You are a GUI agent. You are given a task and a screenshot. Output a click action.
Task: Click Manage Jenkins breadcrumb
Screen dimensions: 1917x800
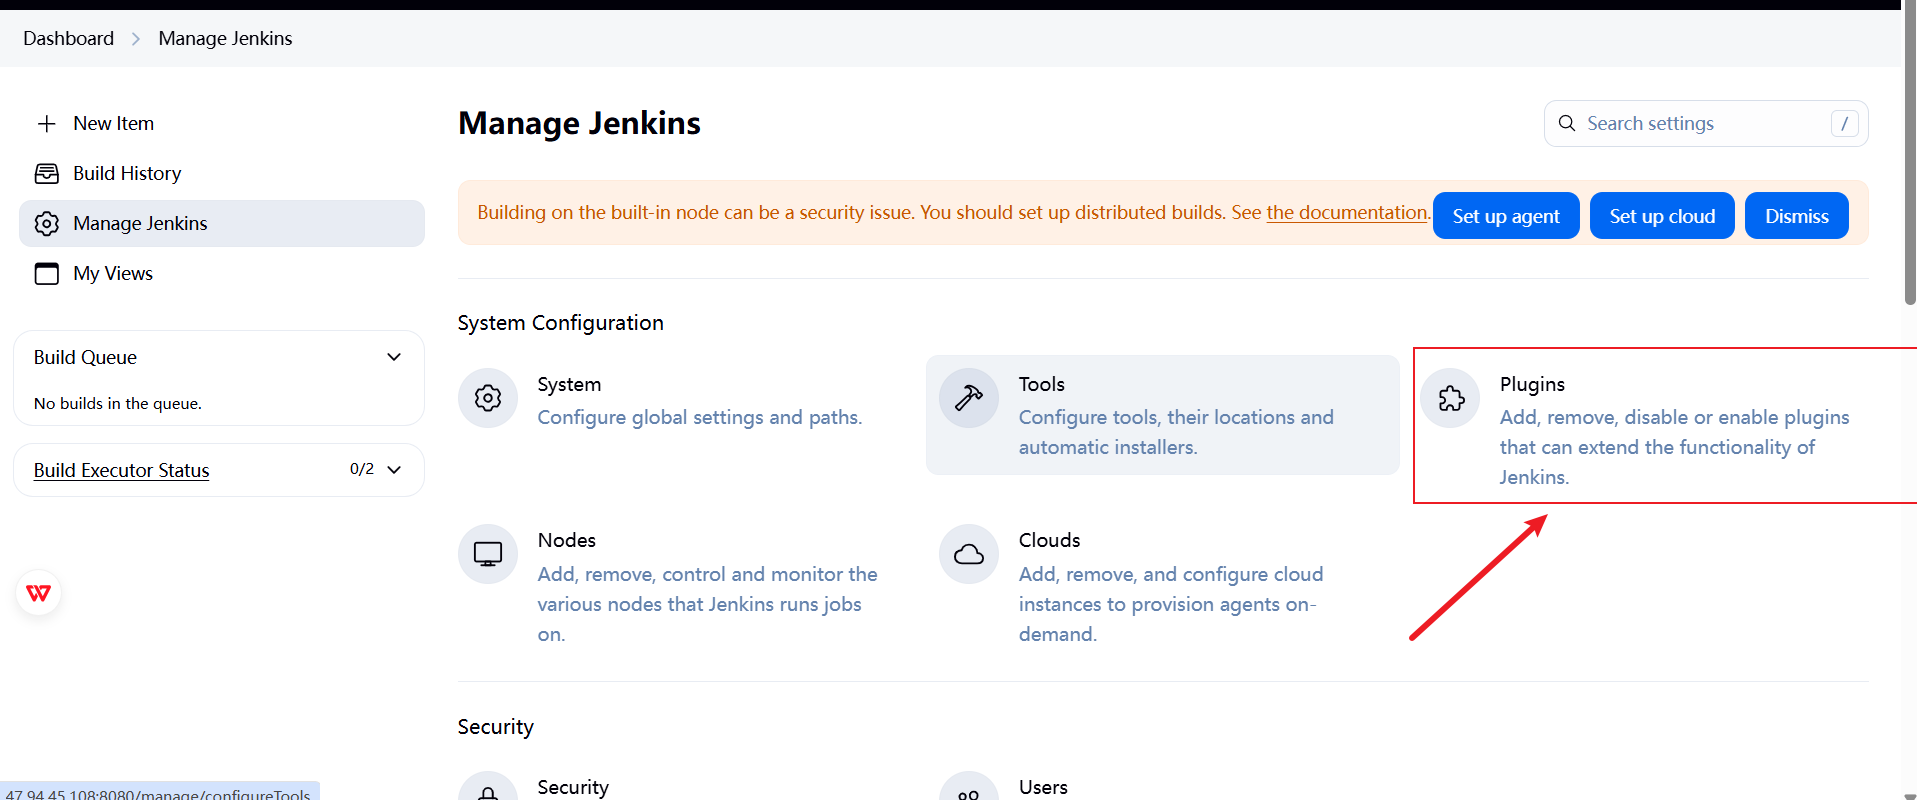click(225, 38)
